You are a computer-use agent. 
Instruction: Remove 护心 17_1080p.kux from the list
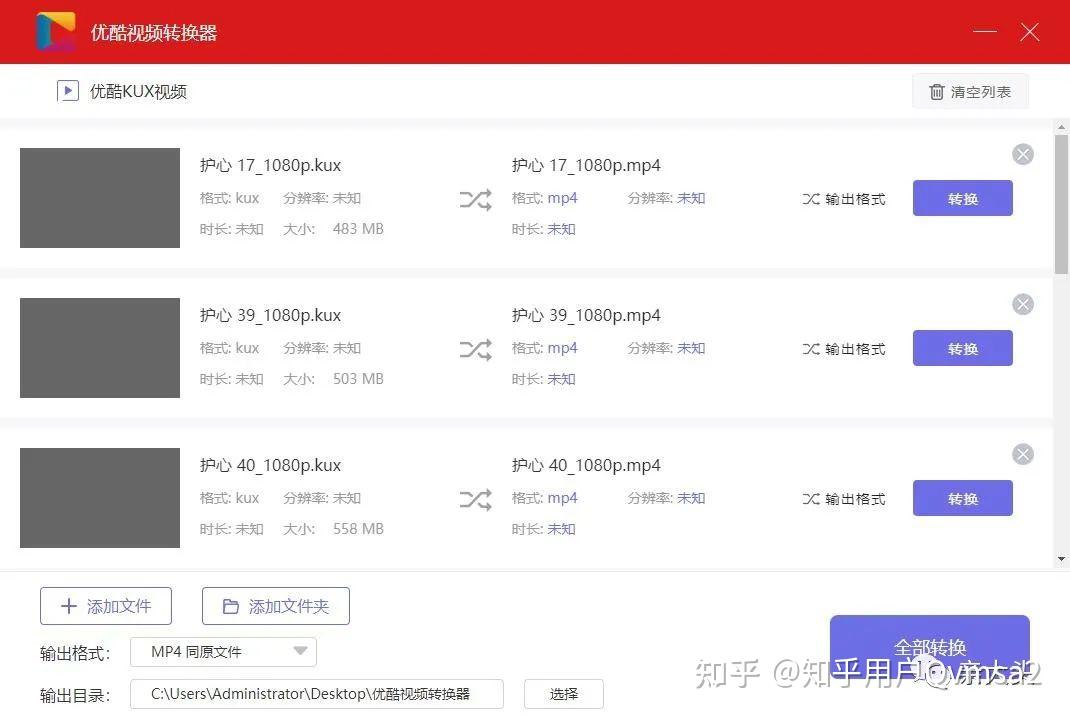coord(1022,154)
